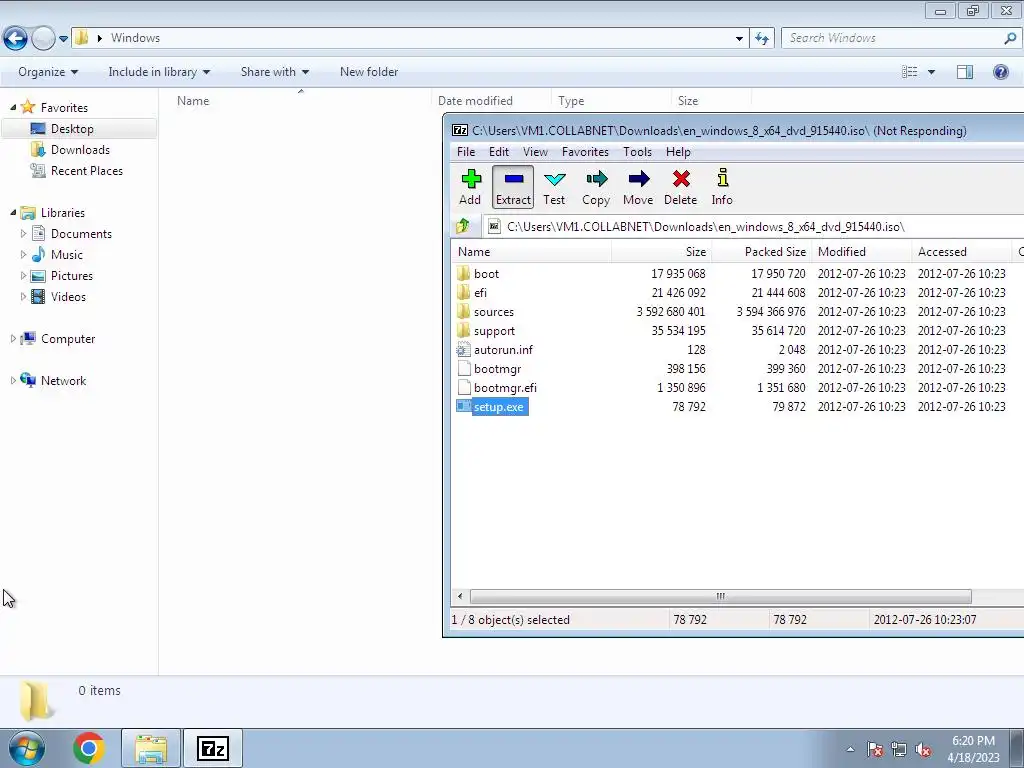Click the Explorer forward navigation button
This screenshot has height=768, width=1024.
click(43, 39)
